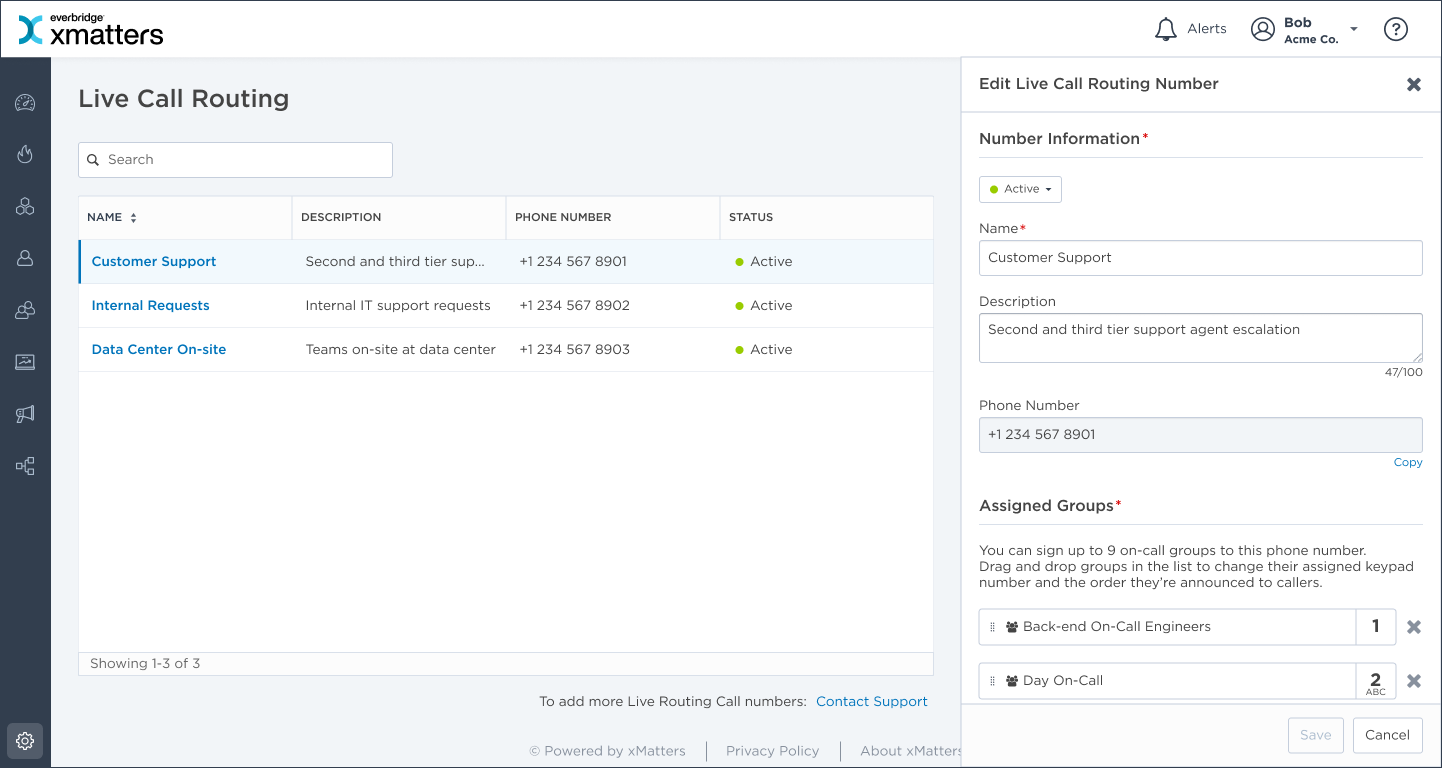The width and height of the screenshot is (1442, 768).
Task: Select the Day On-Call group row
Action: [1167, 681]
